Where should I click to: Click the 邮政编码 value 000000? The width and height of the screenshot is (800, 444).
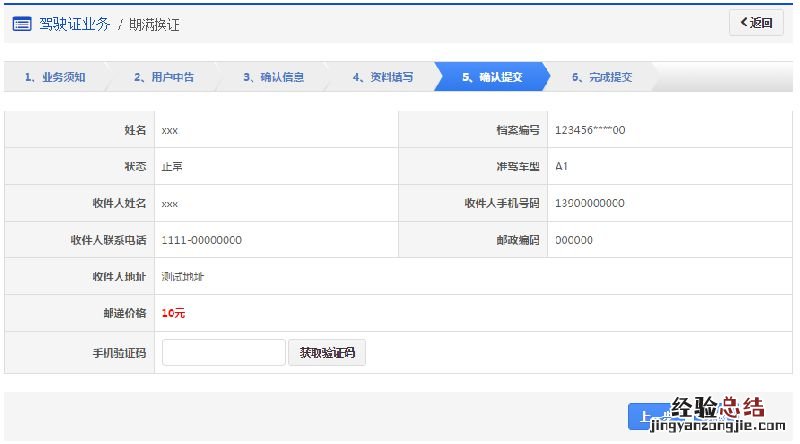tap(574, 240)
